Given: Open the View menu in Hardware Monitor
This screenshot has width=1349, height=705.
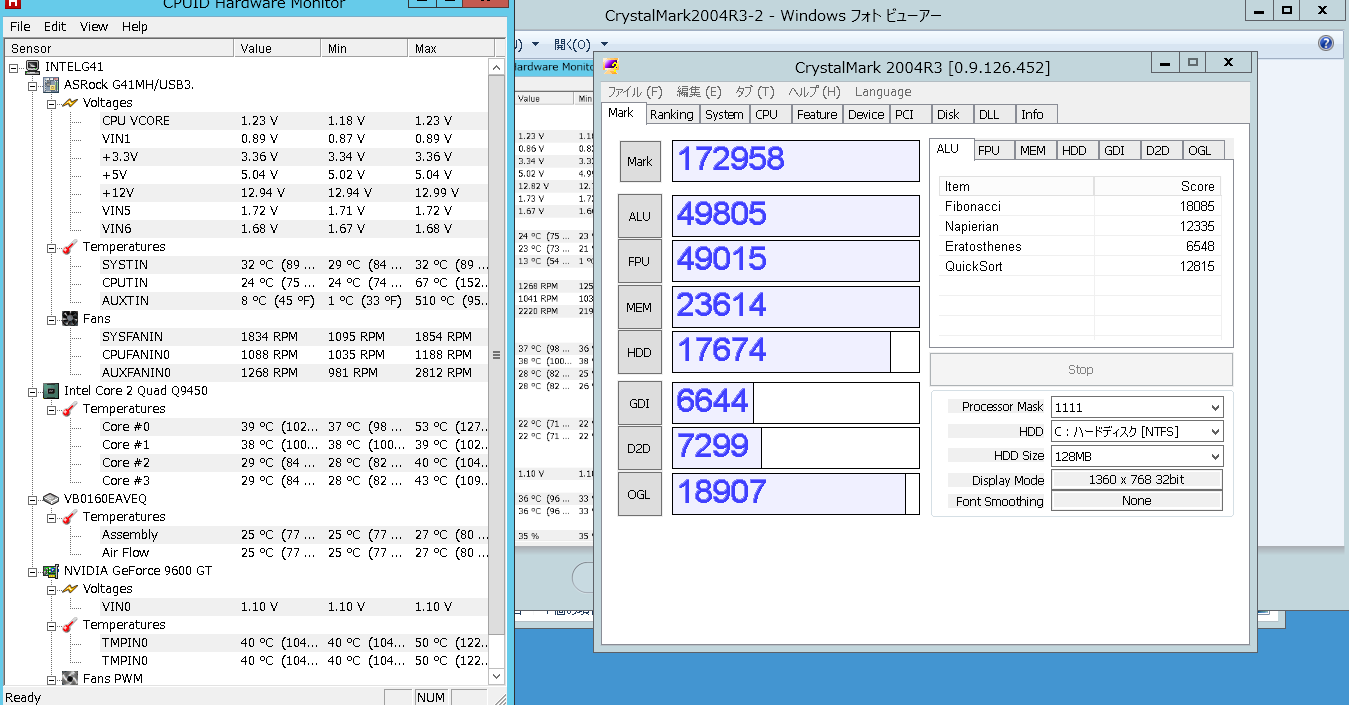Looking at the screenshot, I should (x=94, y=27).
